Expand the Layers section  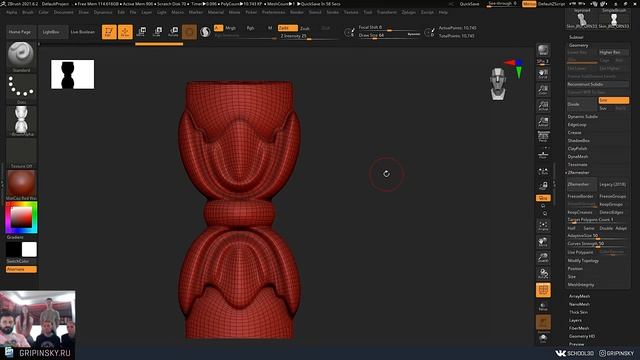[575, 320]
